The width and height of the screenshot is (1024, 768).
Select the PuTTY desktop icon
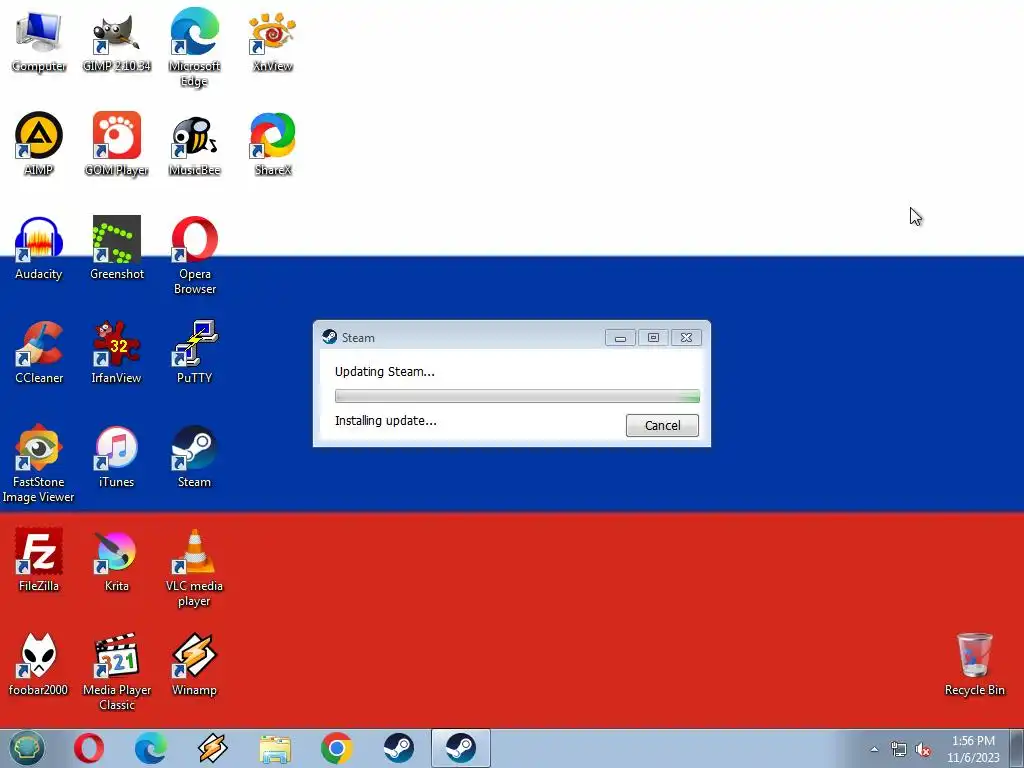[x=194, y=353]
